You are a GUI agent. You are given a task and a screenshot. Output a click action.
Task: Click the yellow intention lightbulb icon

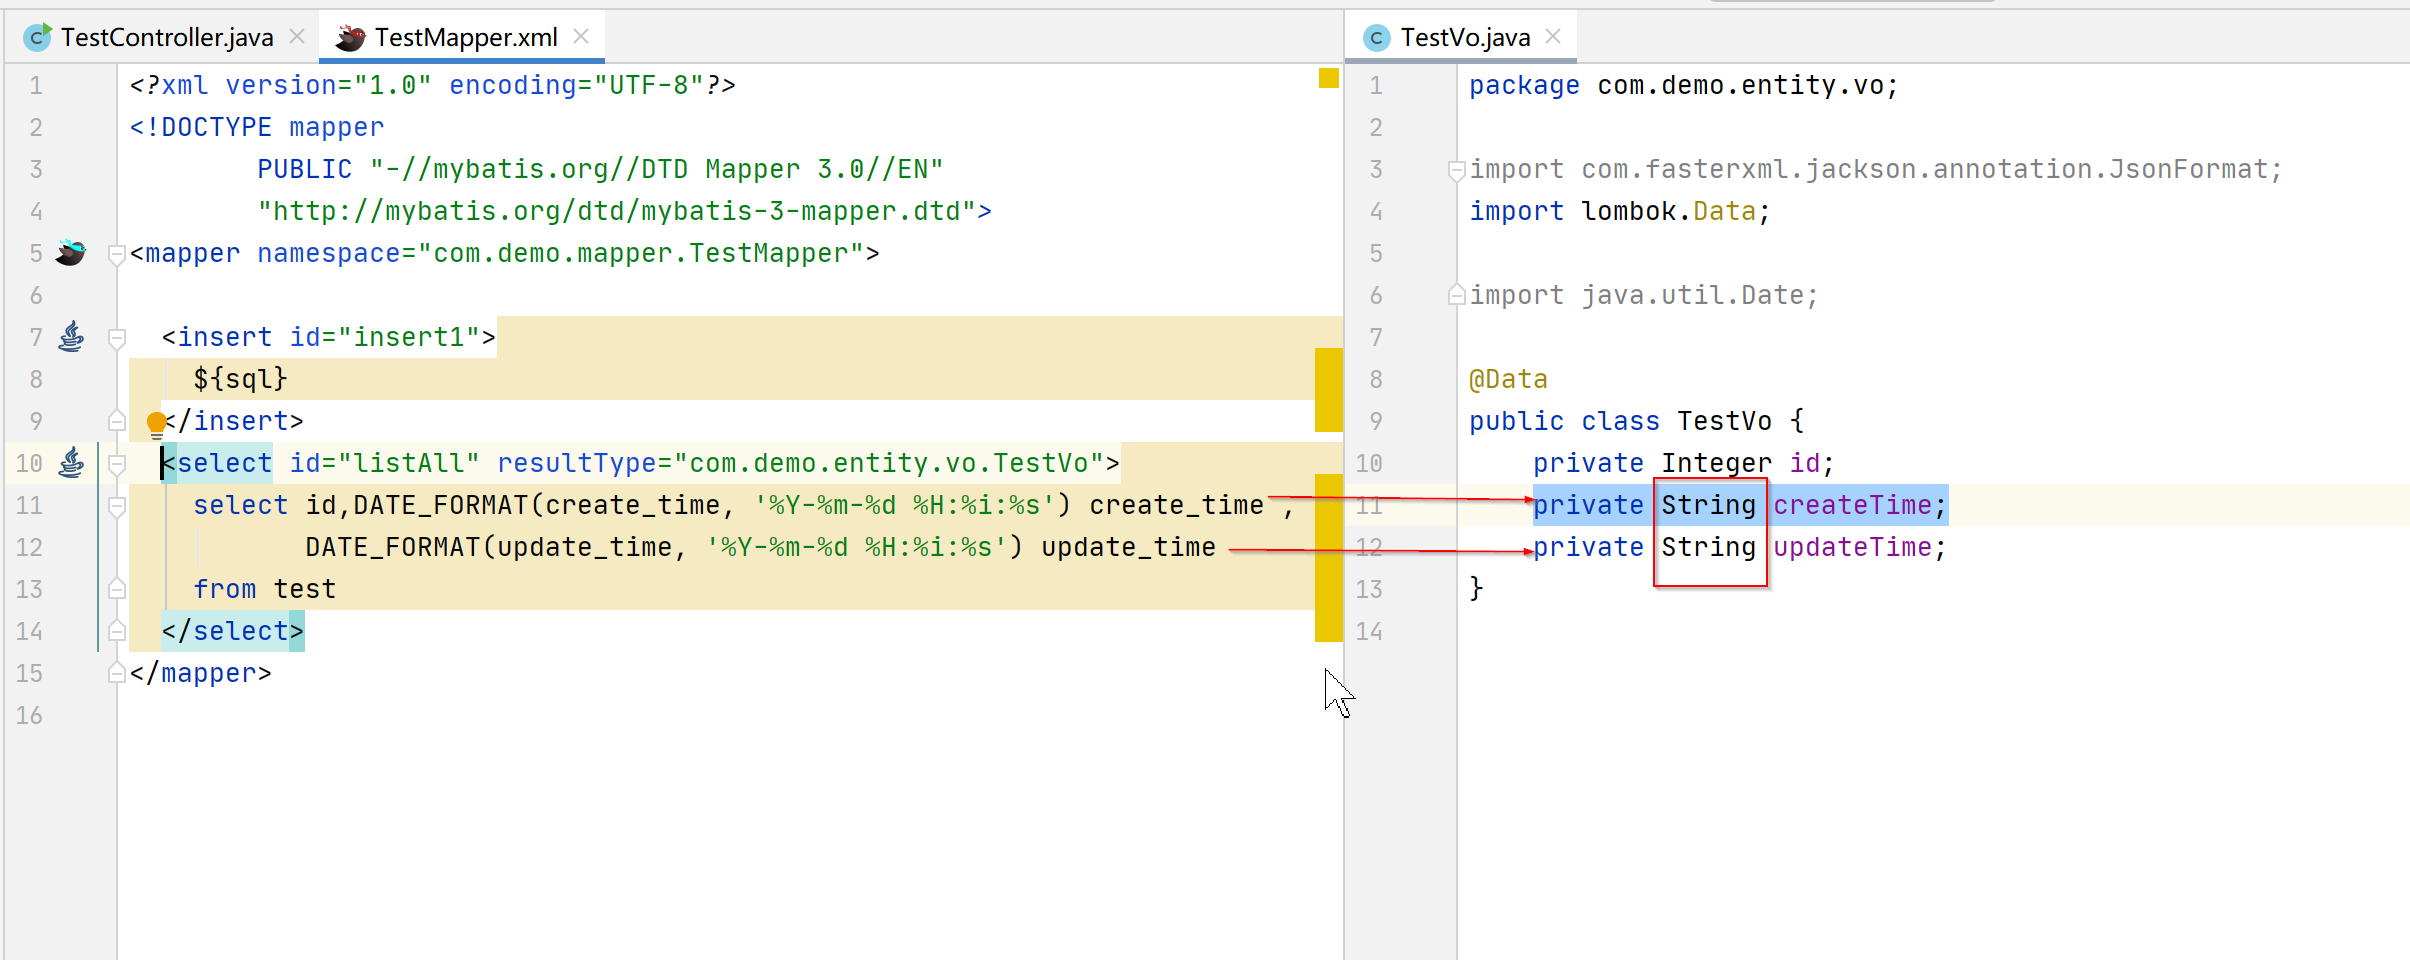click(x=157, y=424)
